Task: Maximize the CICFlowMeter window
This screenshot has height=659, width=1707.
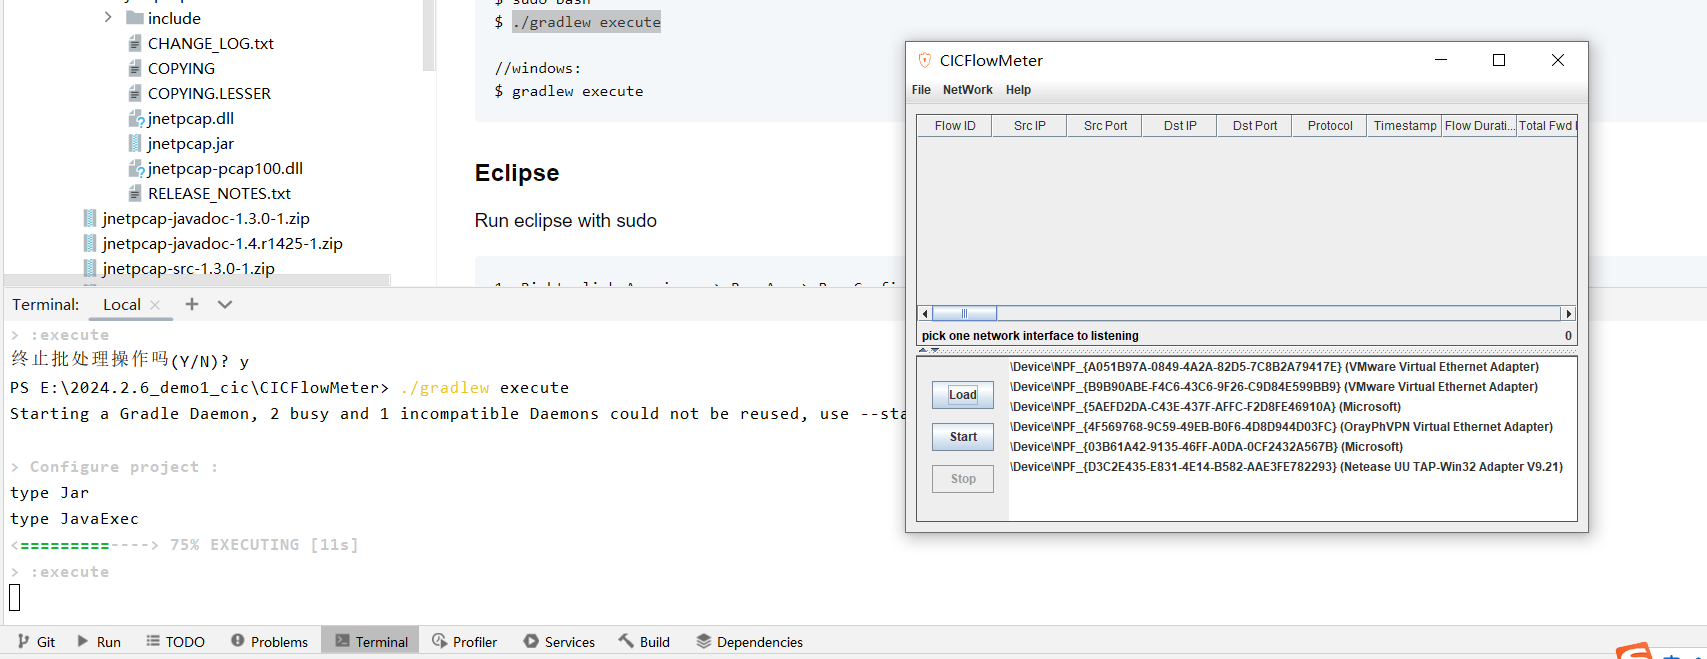Action: tap(1499, 60)
